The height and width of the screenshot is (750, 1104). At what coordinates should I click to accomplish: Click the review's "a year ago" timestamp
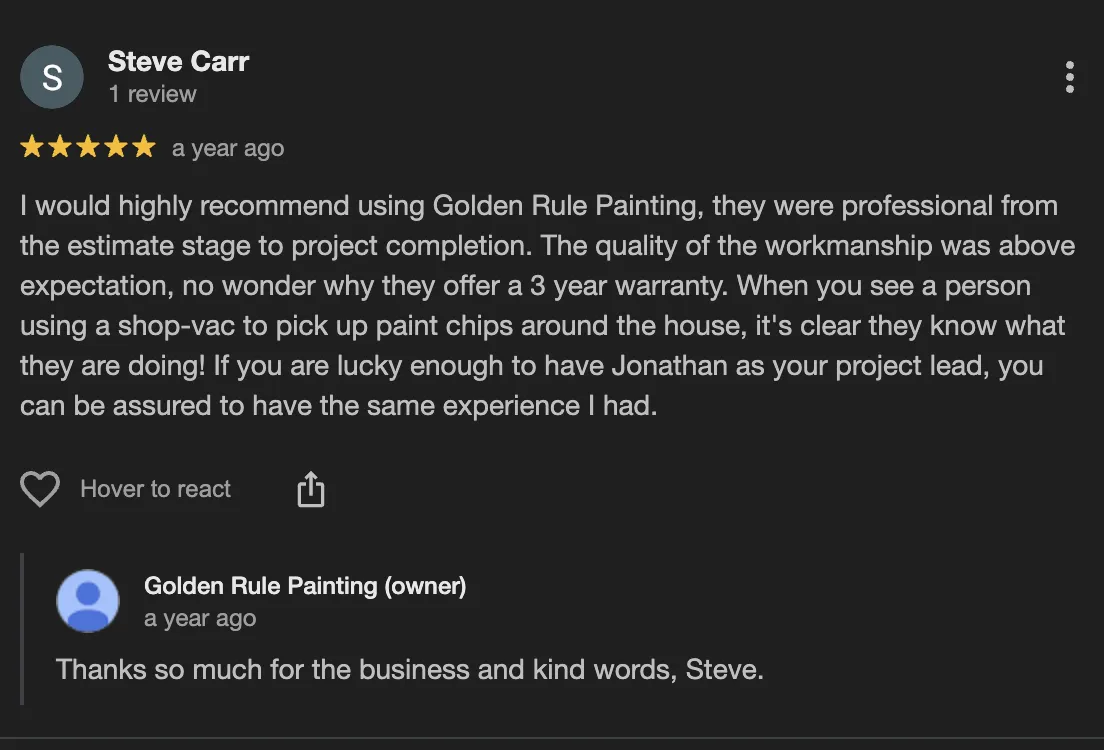[x=228, y=149]
